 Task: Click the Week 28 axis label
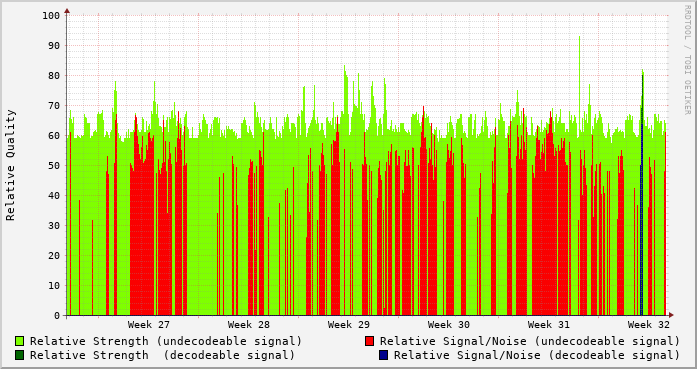coord(248,325)
